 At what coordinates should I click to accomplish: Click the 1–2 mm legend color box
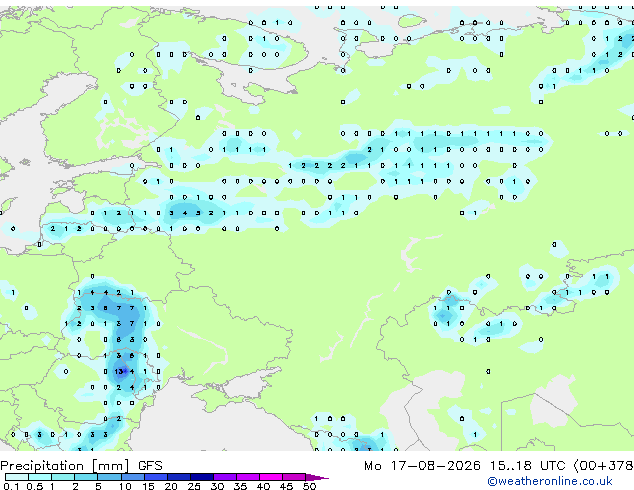pos(63,477)
